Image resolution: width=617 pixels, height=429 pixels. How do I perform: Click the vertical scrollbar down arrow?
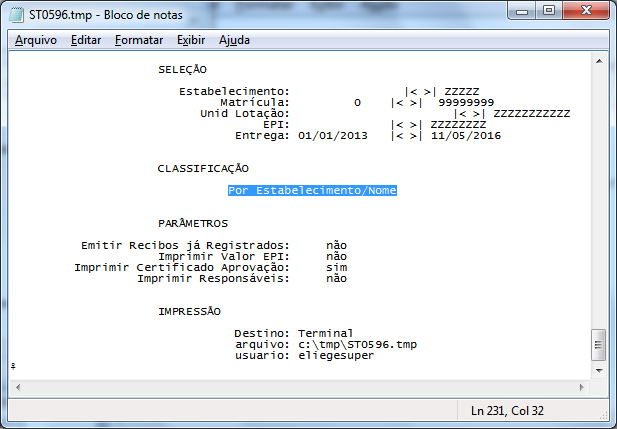tap(599, 370)
